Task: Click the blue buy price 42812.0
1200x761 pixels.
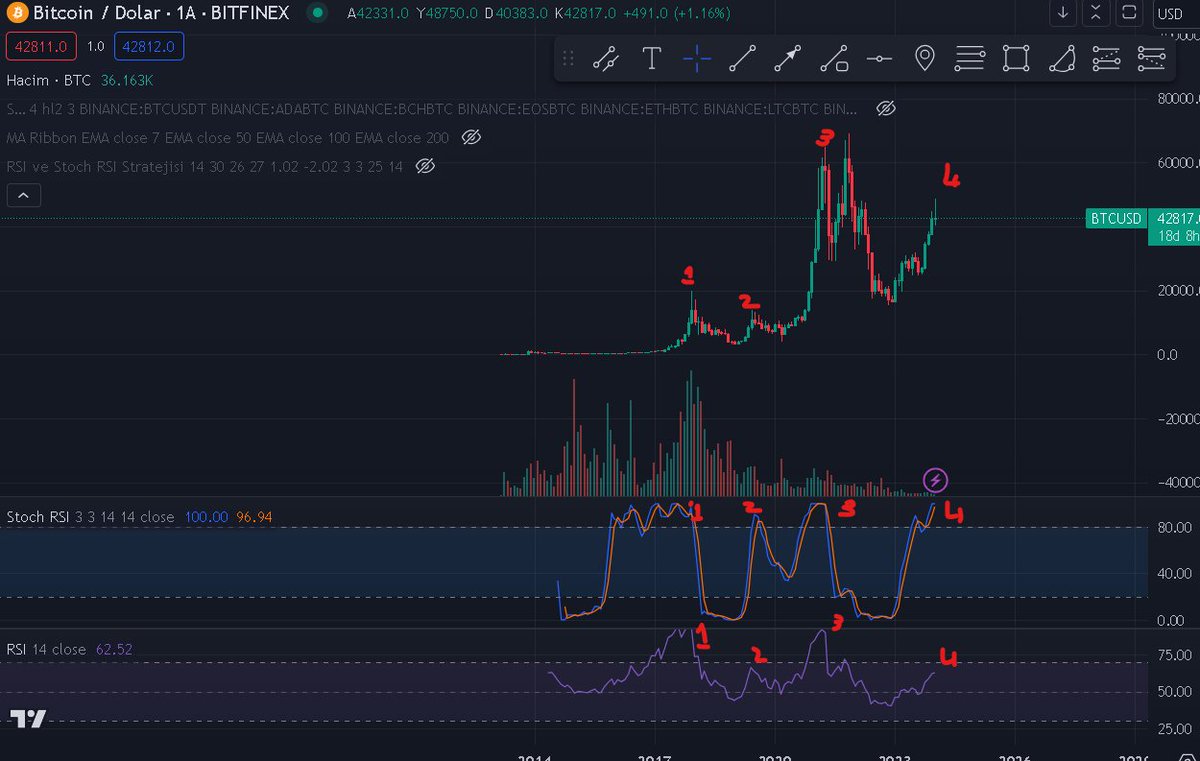Action: (x=148, y=47)
